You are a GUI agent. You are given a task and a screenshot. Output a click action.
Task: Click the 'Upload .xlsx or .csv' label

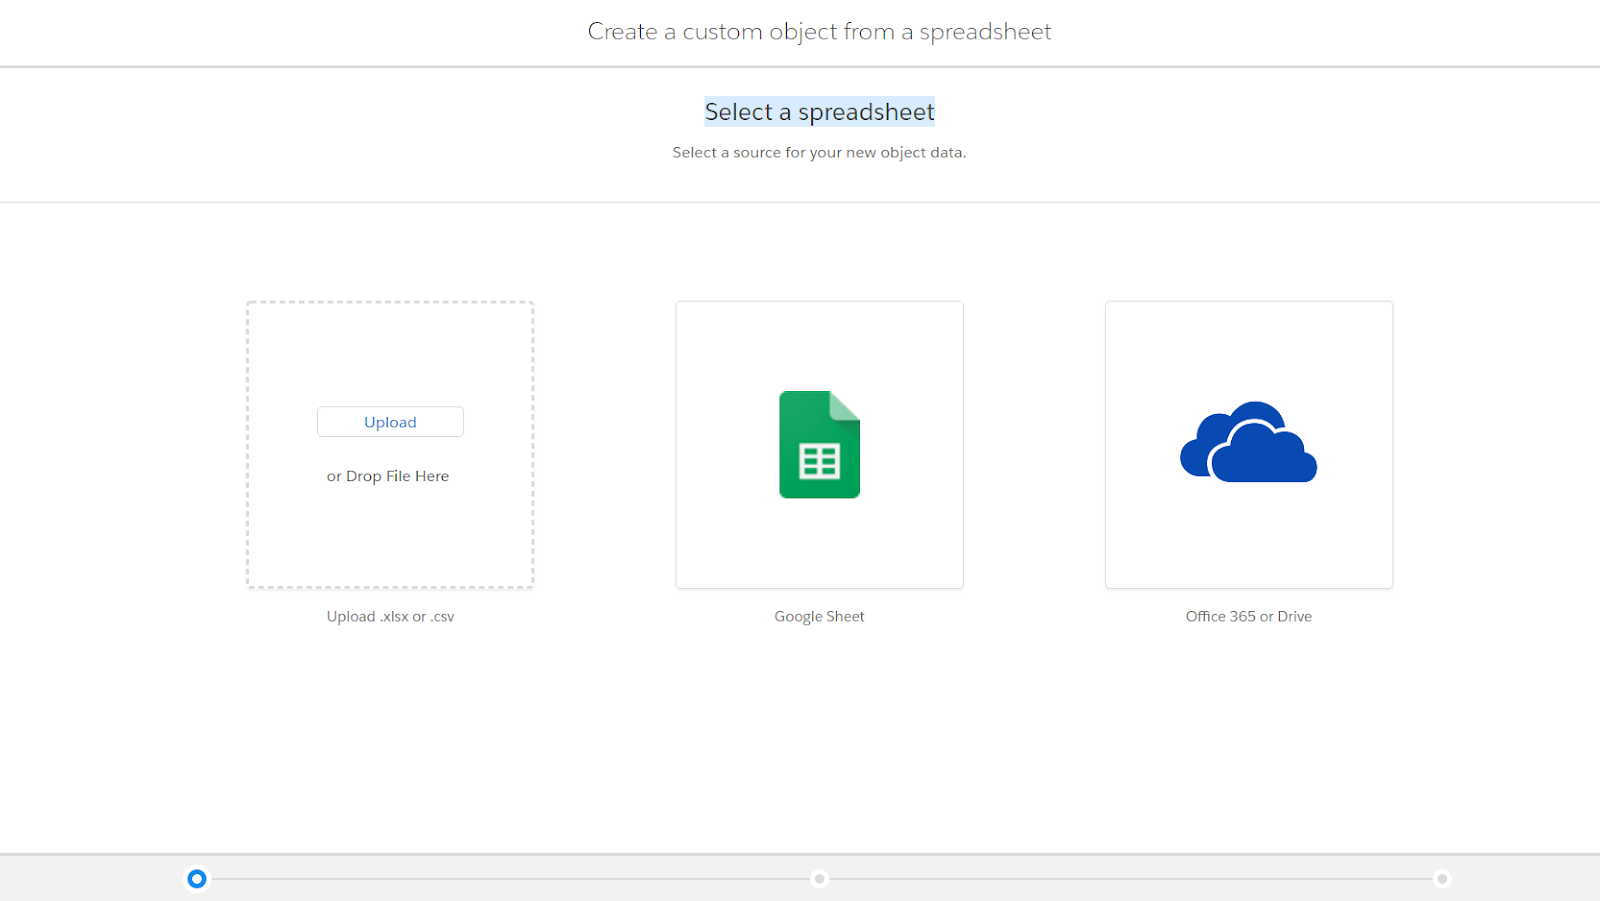click(x=390, y=616)
